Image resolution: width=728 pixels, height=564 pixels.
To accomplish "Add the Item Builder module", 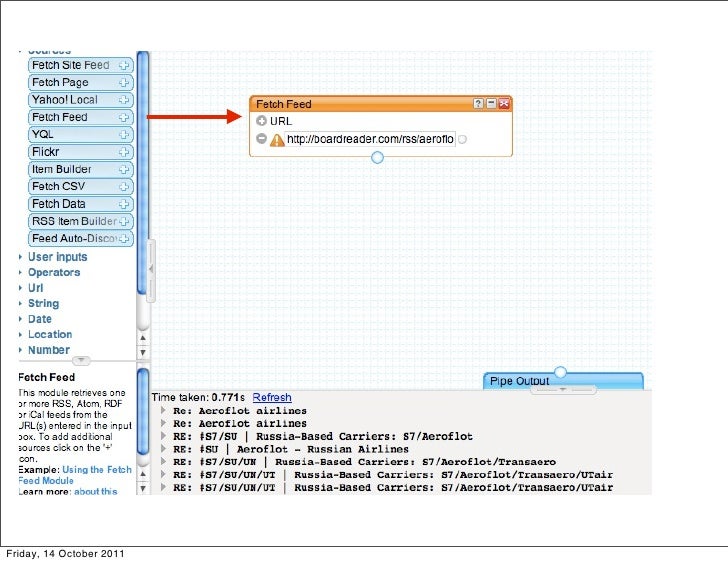I will [124, 169].
